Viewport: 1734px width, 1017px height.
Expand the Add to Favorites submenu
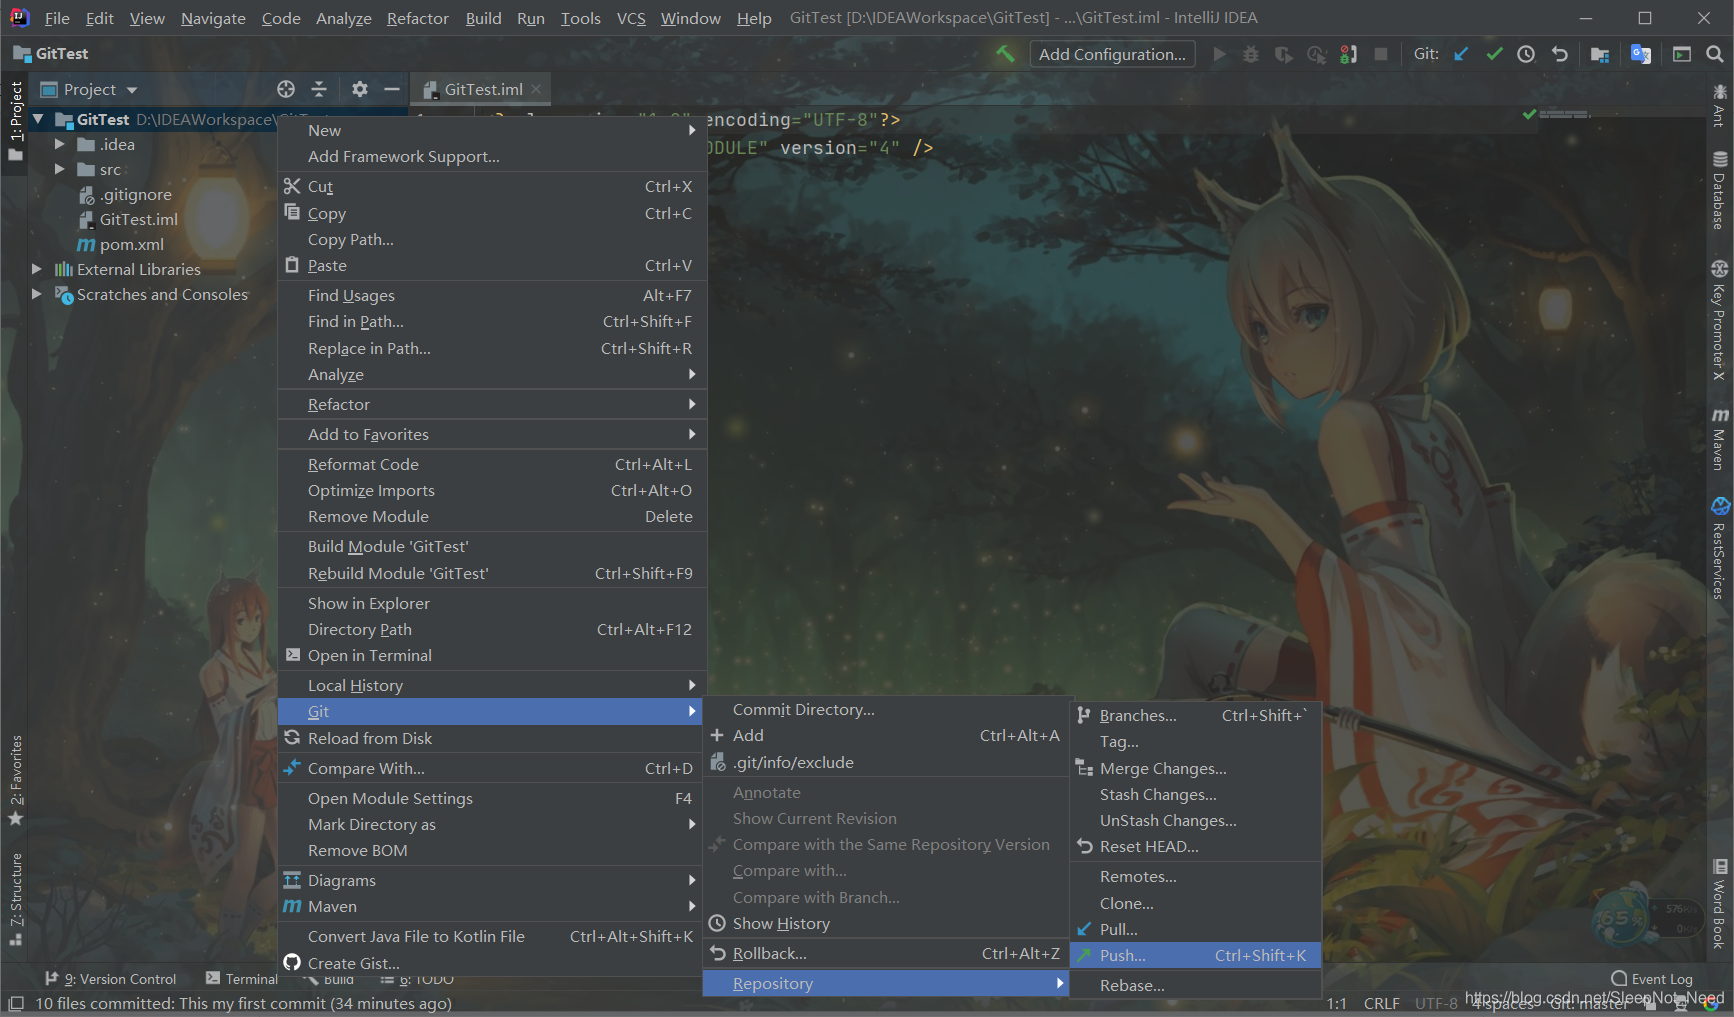click(492, 434)
